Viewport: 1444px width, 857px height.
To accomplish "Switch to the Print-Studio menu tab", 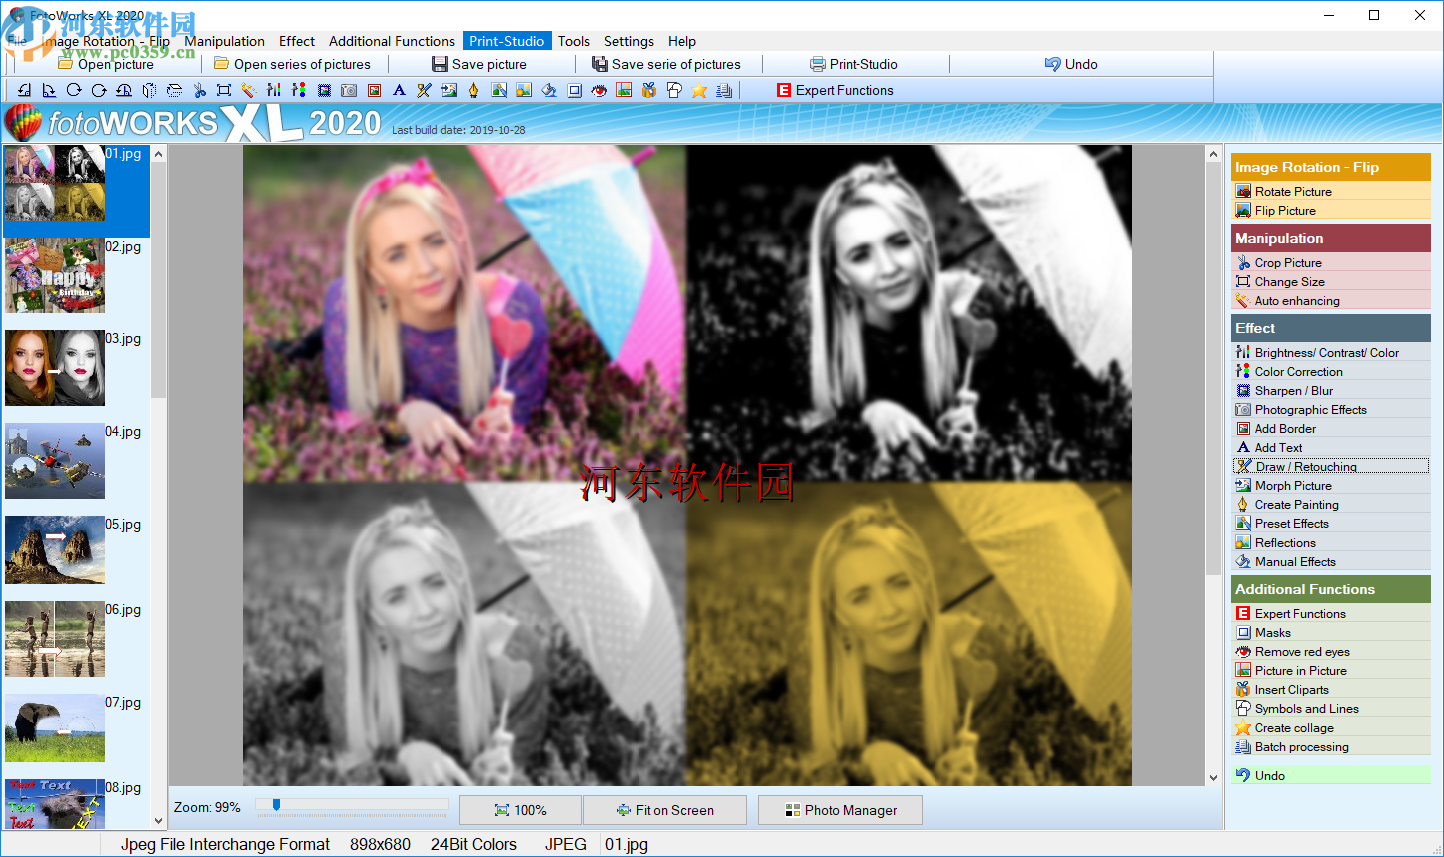I will 507,41.
